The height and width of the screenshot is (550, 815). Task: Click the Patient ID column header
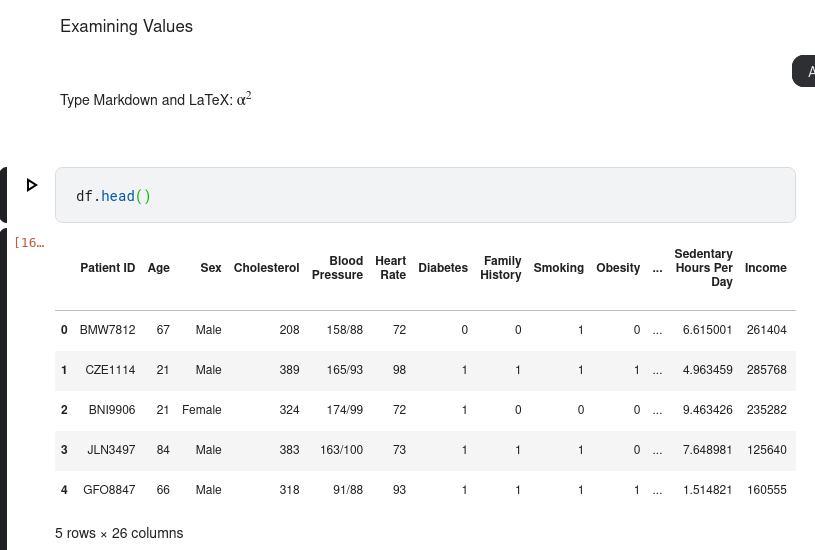[107, 268]
